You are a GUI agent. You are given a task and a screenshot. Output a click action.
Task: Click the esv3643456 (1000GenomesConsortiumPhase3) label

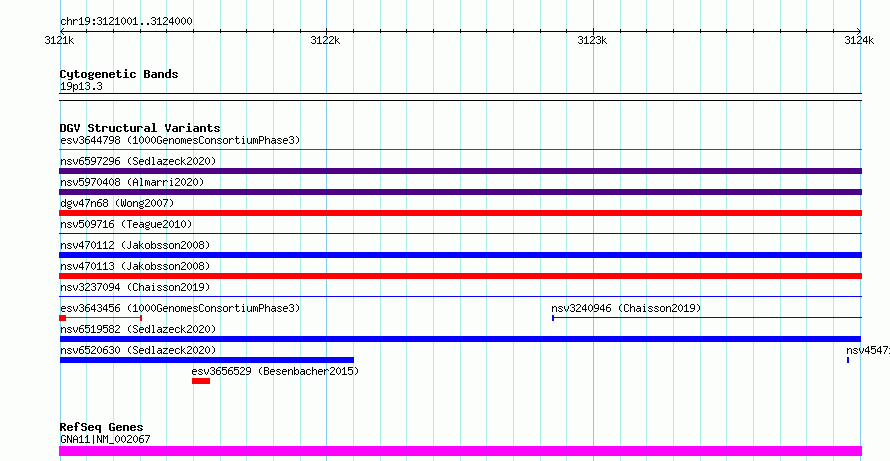coord(180,308)
